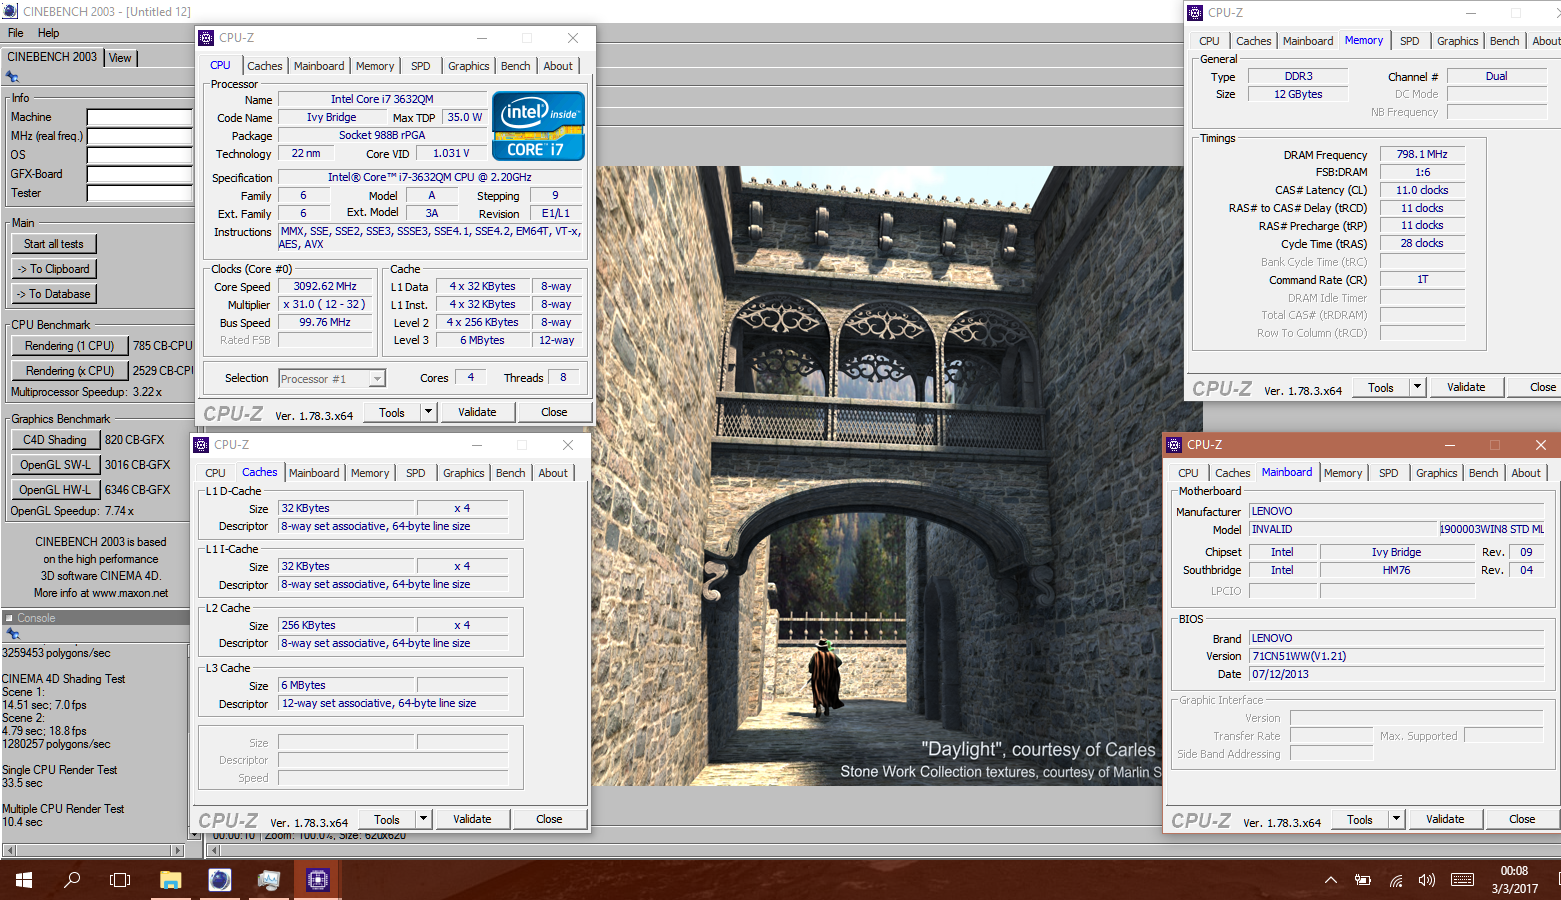The image size is (1561, 900).
Task: Open File menu in CINEBENCH
Action: [x=15, y=33]
